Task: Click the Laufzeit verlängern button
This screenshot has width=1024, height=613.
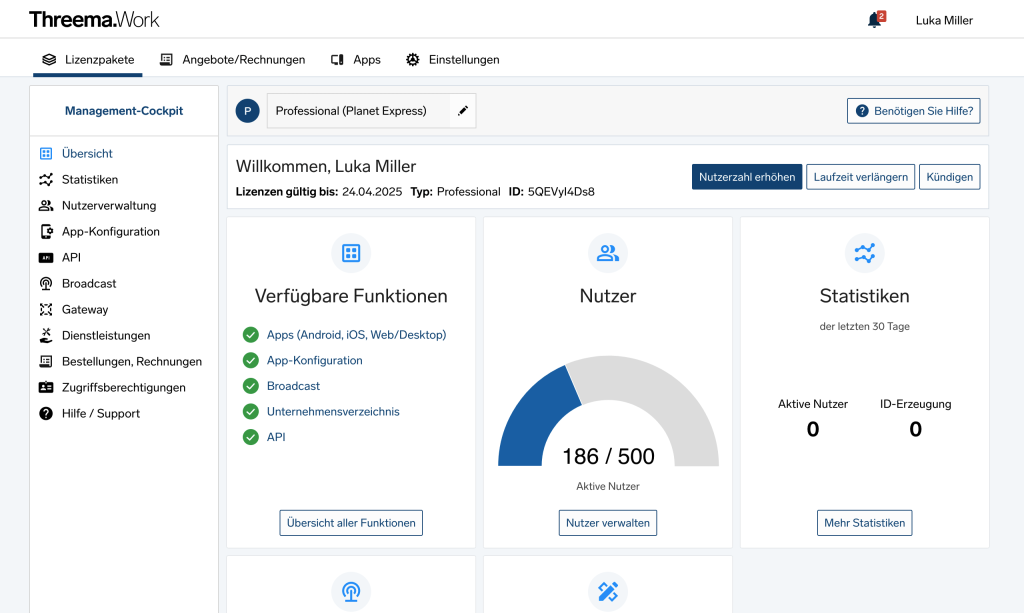Action: point(861,177)
